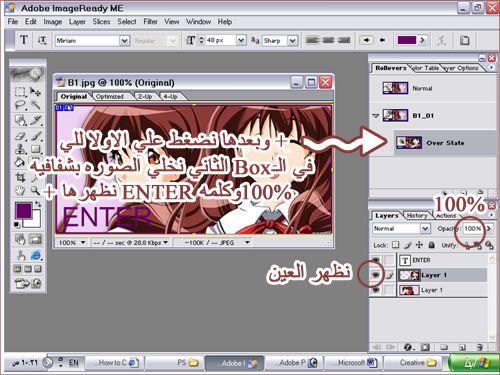This screenshot has width=500, height=375.
Task: Toggle eye icon of selected Layer 1
Action: point(376,275)
